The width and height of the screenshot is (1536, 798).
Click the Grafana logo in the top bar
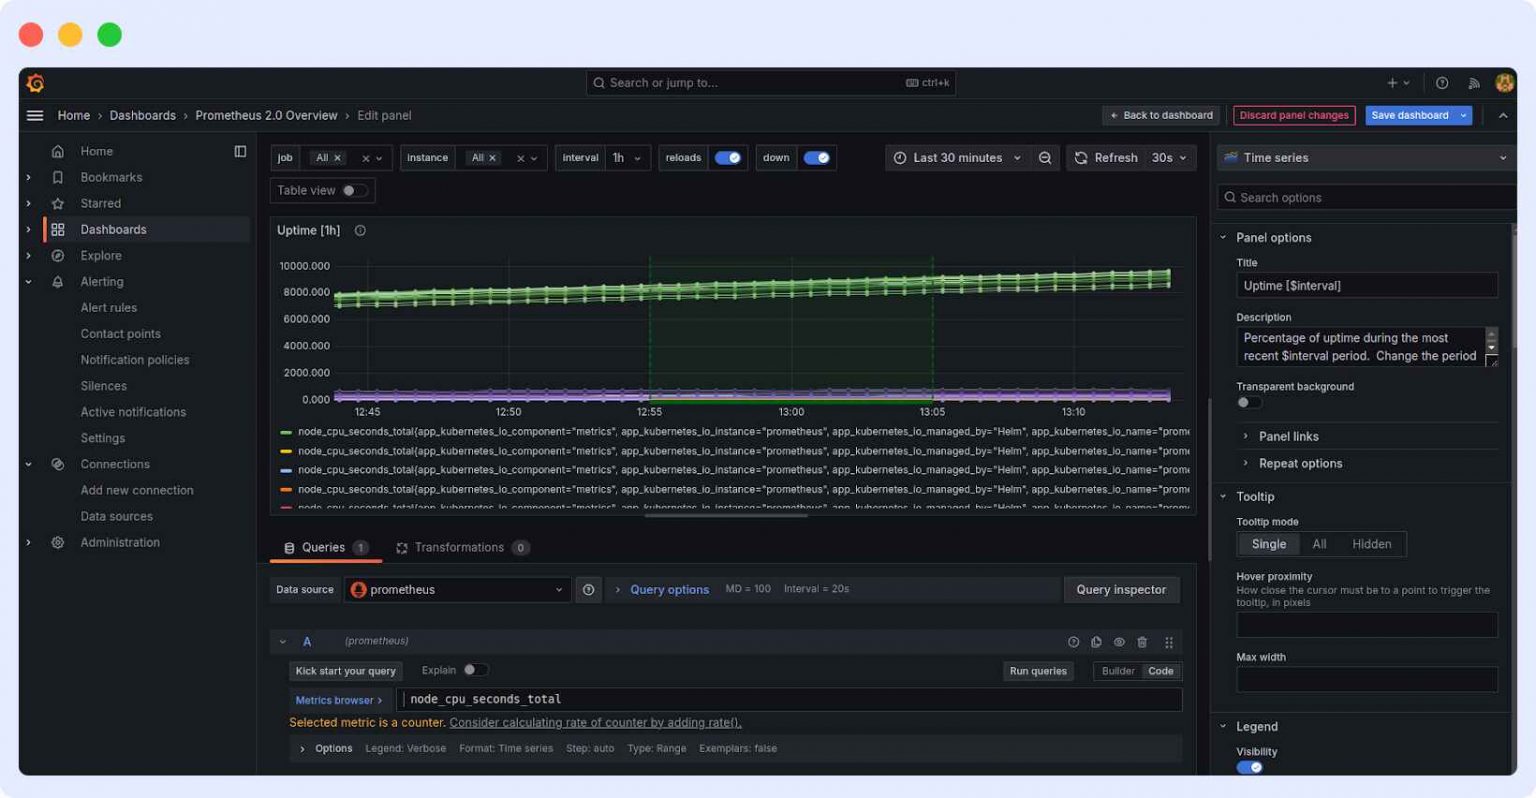[x=36, y=83]
